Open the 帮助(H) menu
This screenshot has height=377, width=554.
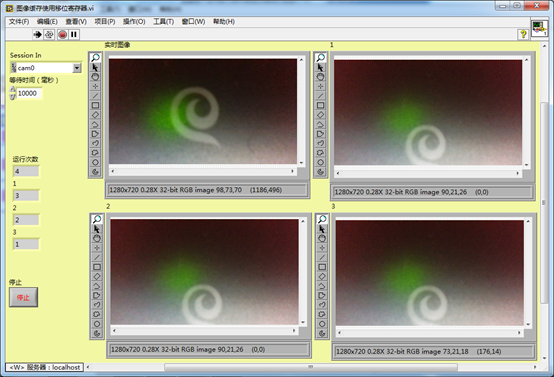(x=224, y=22)
